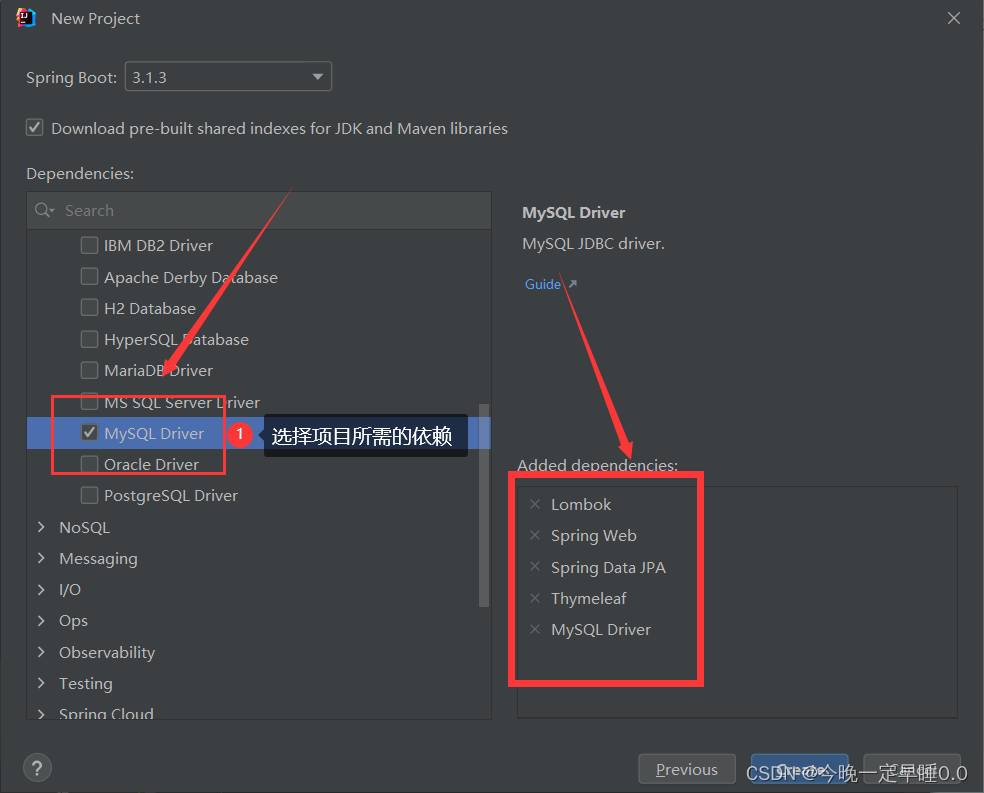Uncheck the MySQL Driver checkbox
The height and width of the screenshot is (793, 984).
[89, 432]
